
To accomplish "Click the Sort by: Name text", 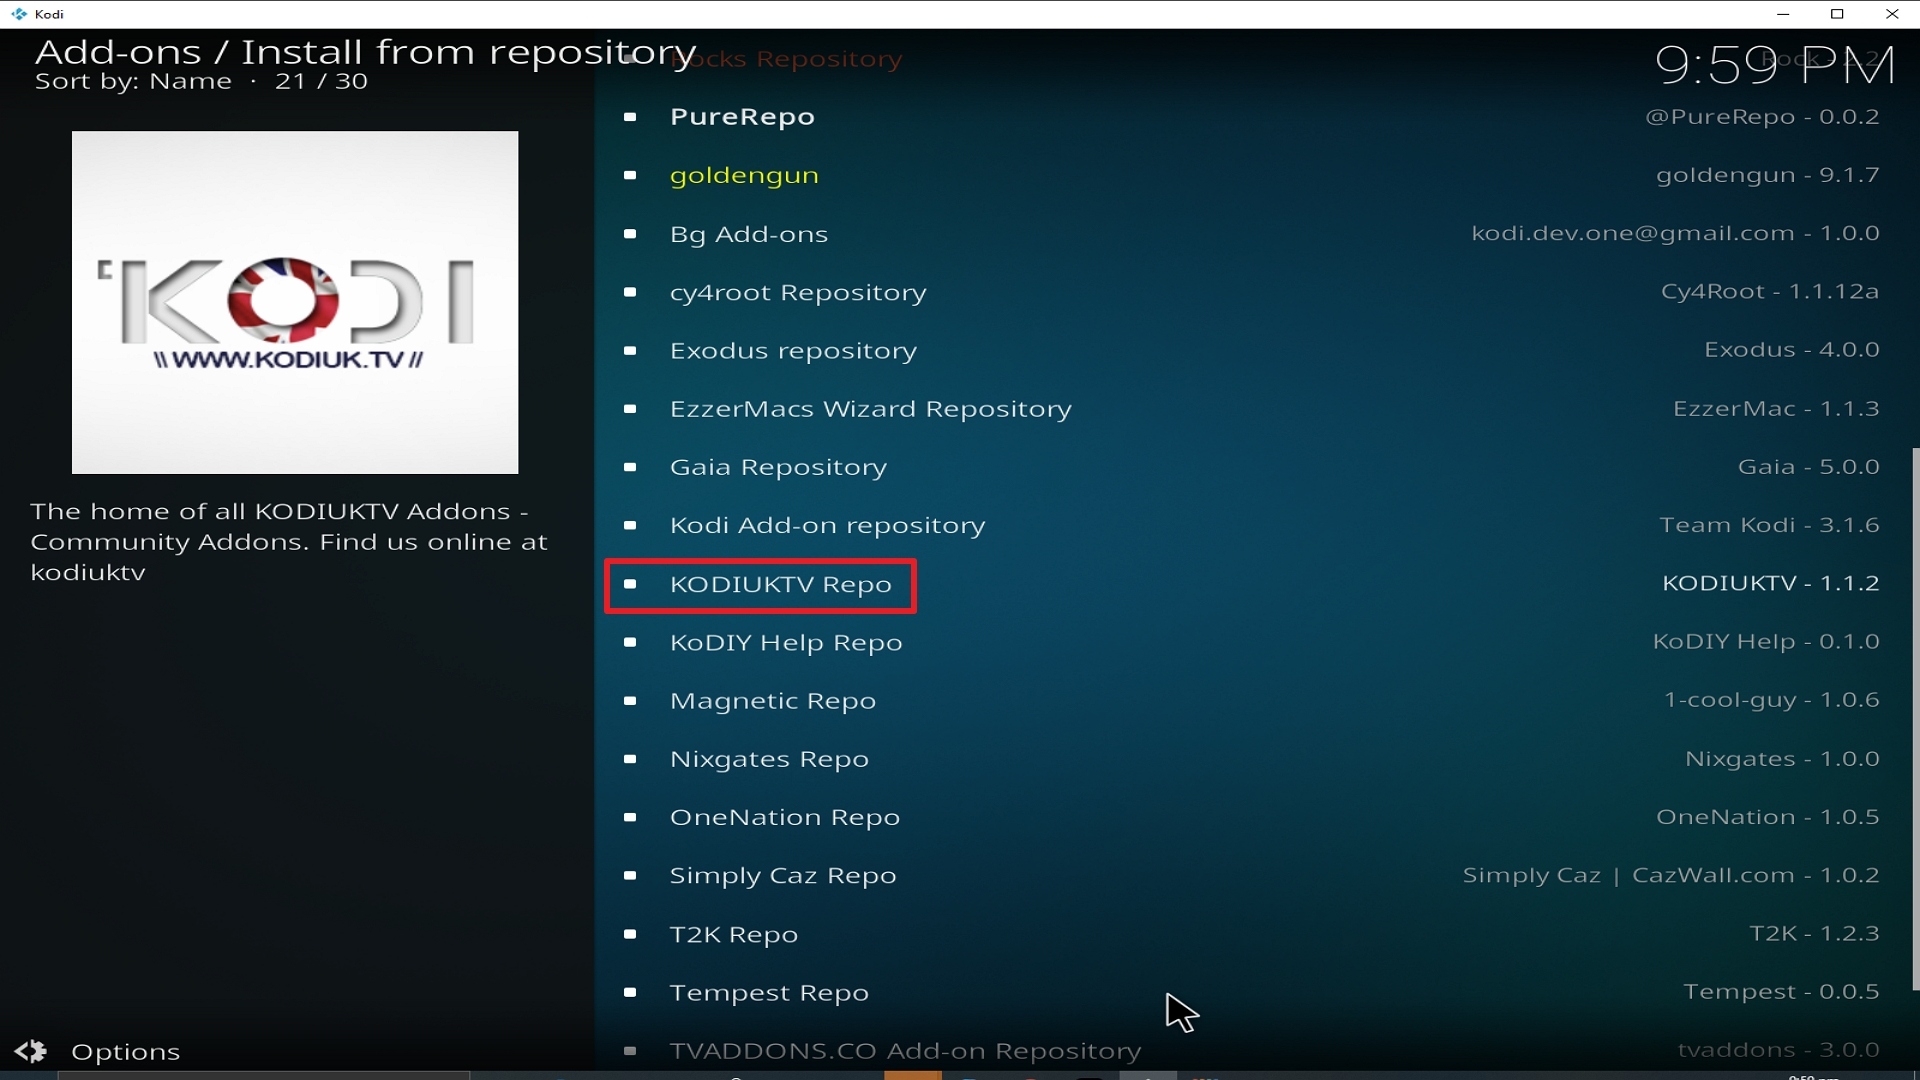I will click(x=133, y=82).
